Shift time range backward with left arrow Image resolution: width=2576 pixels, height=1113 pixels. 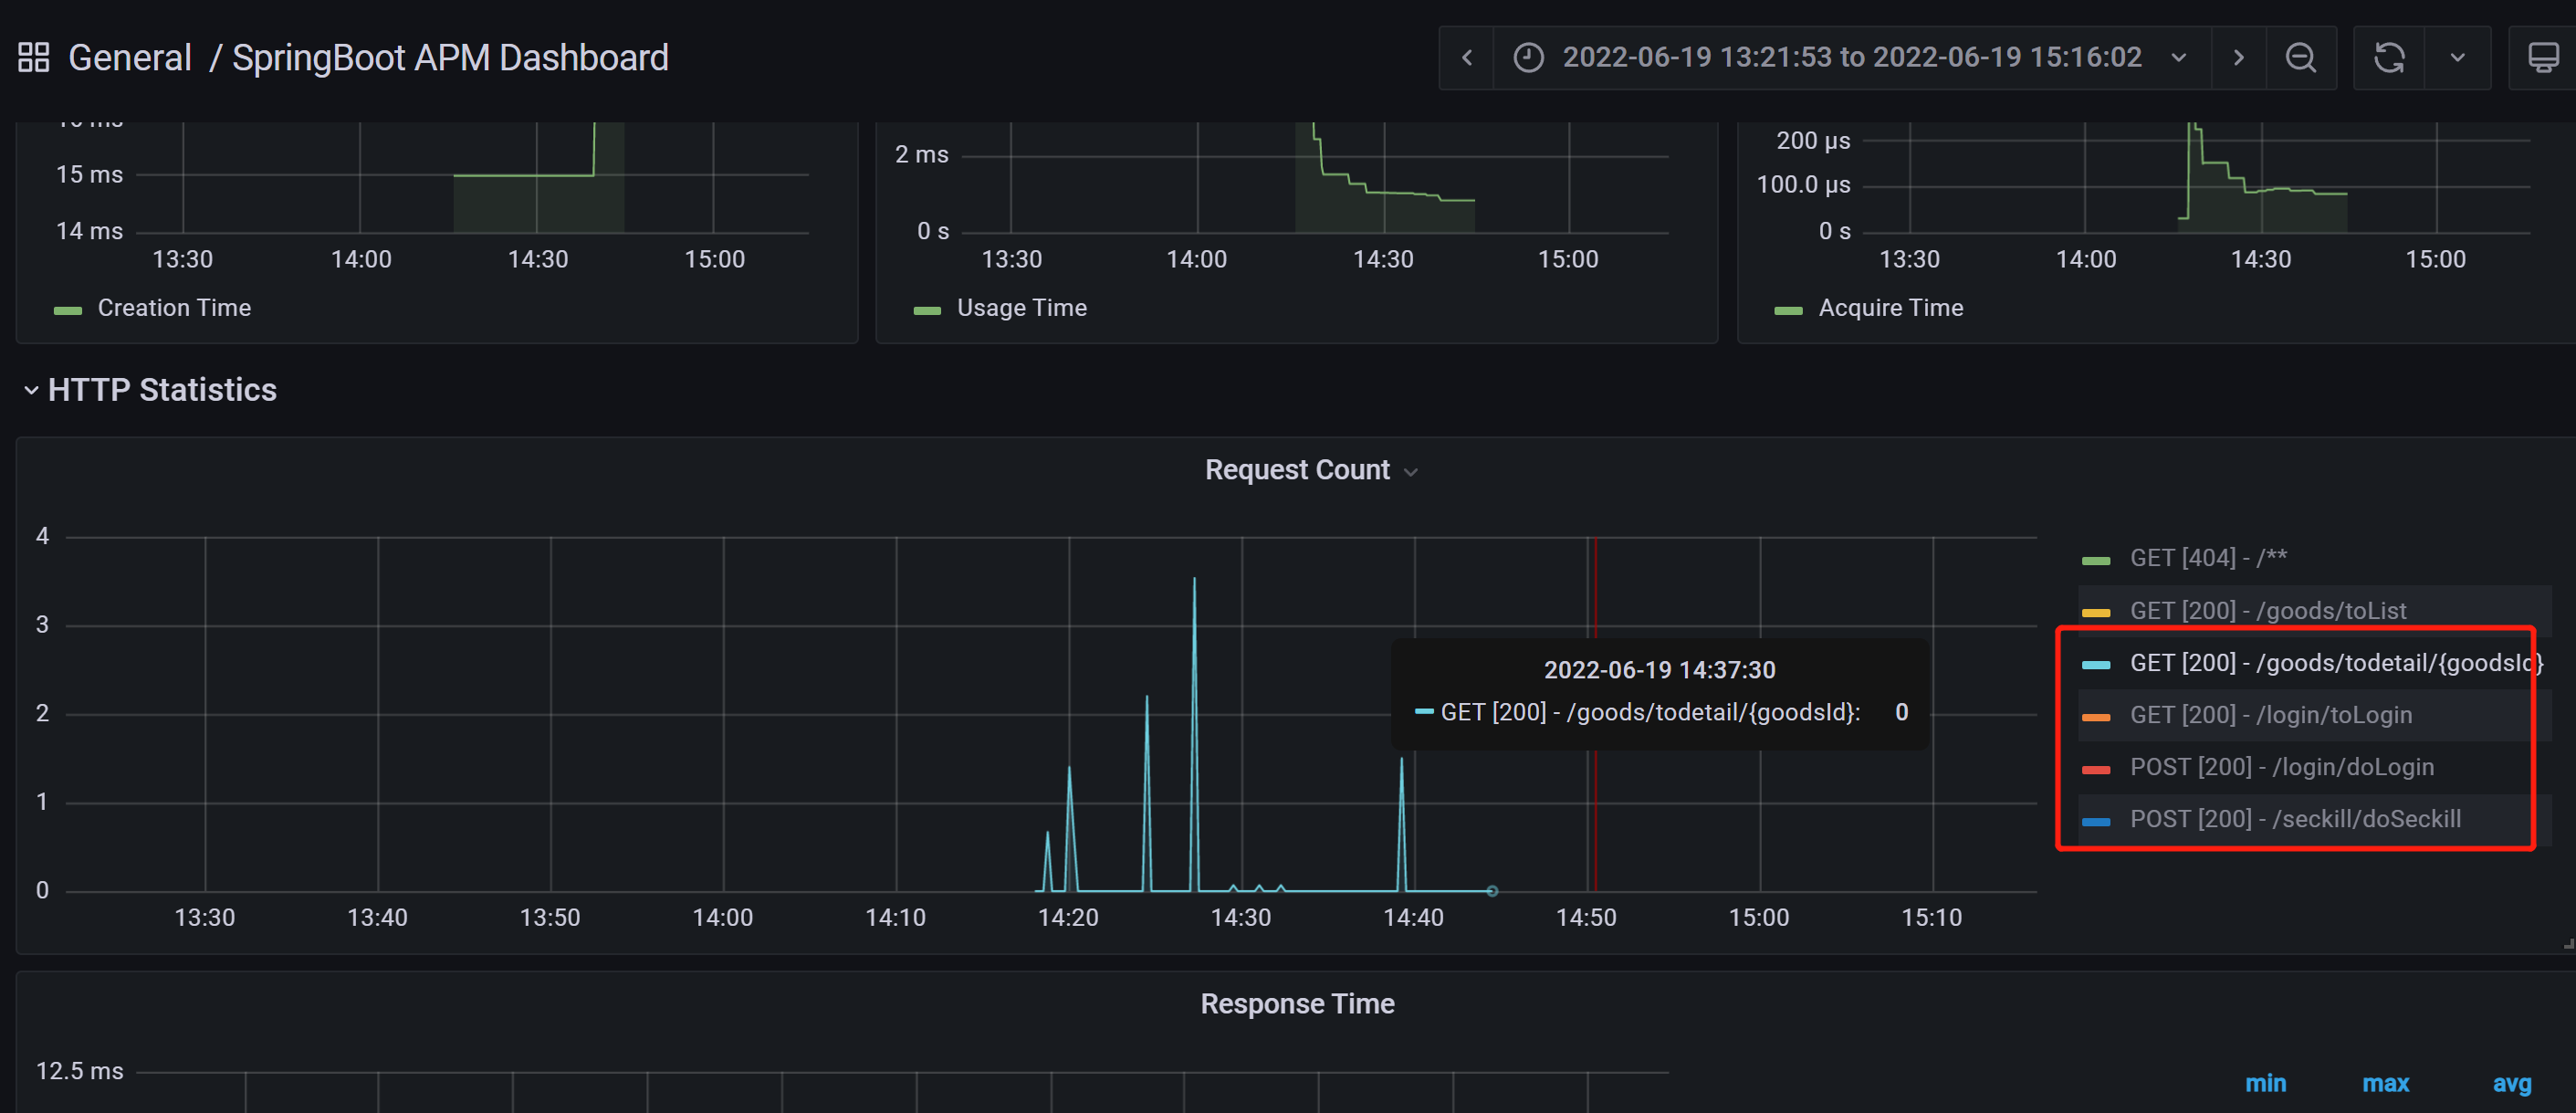click(1466, 57)
